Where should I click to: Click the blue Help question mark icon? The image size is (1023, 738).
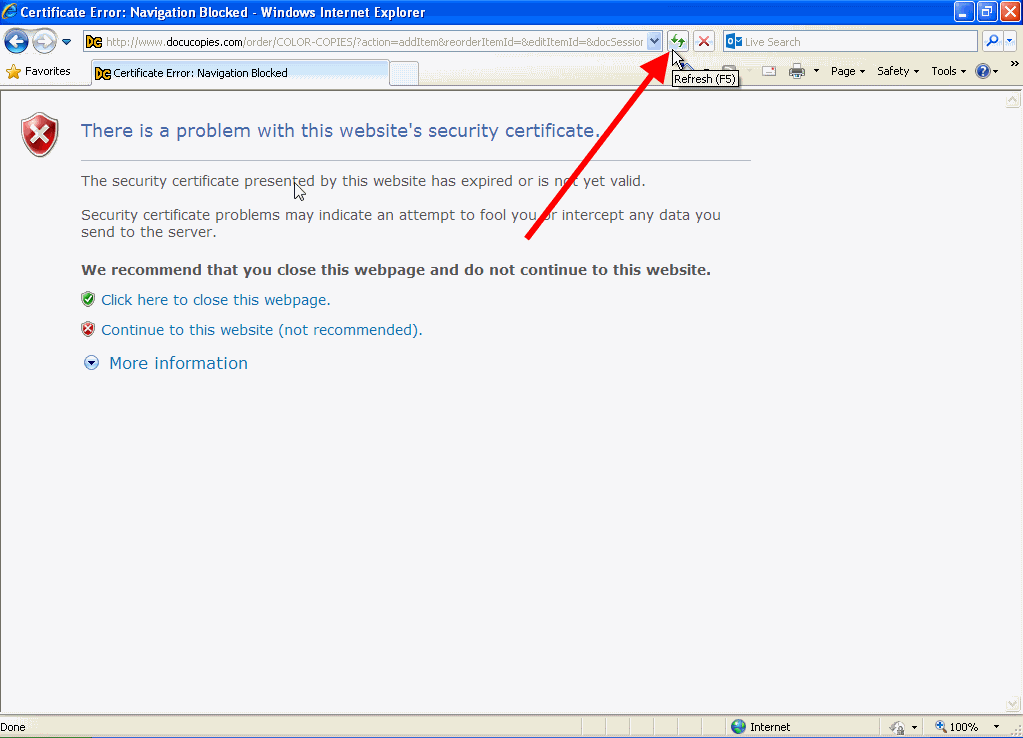point(983,71)
